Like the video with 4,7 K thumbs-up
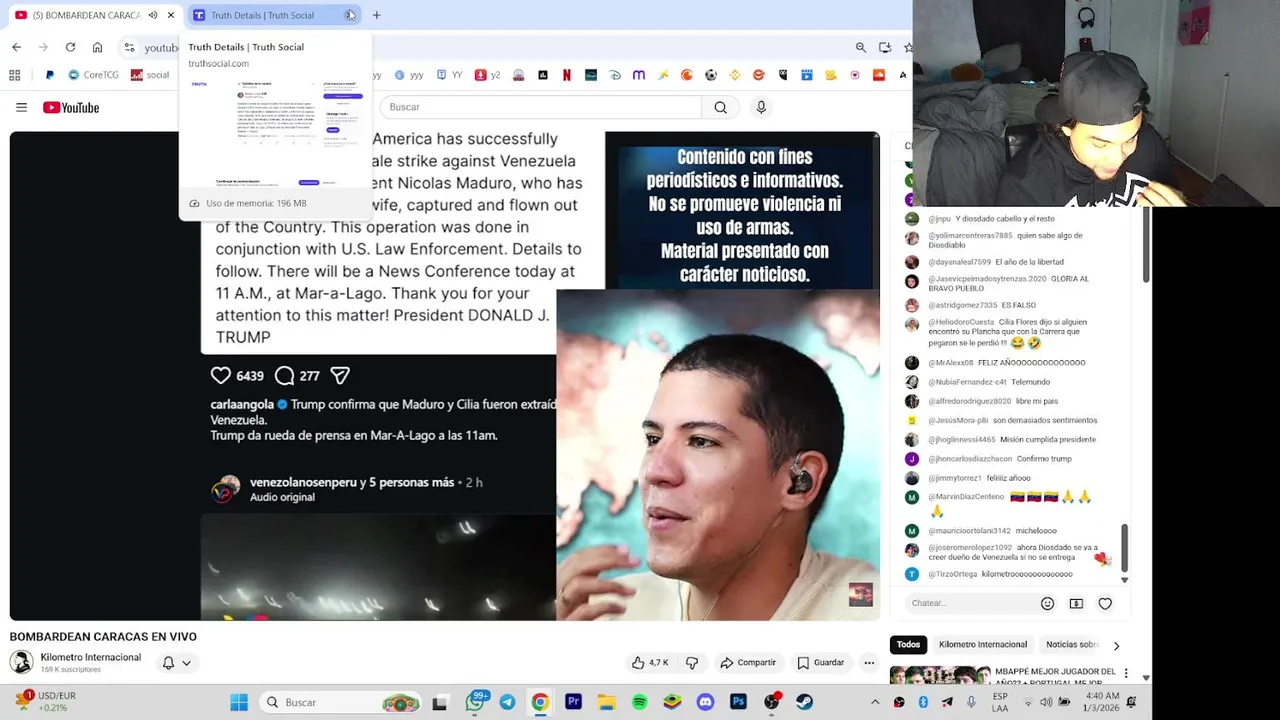1280x720 pixels. [650, 662]
